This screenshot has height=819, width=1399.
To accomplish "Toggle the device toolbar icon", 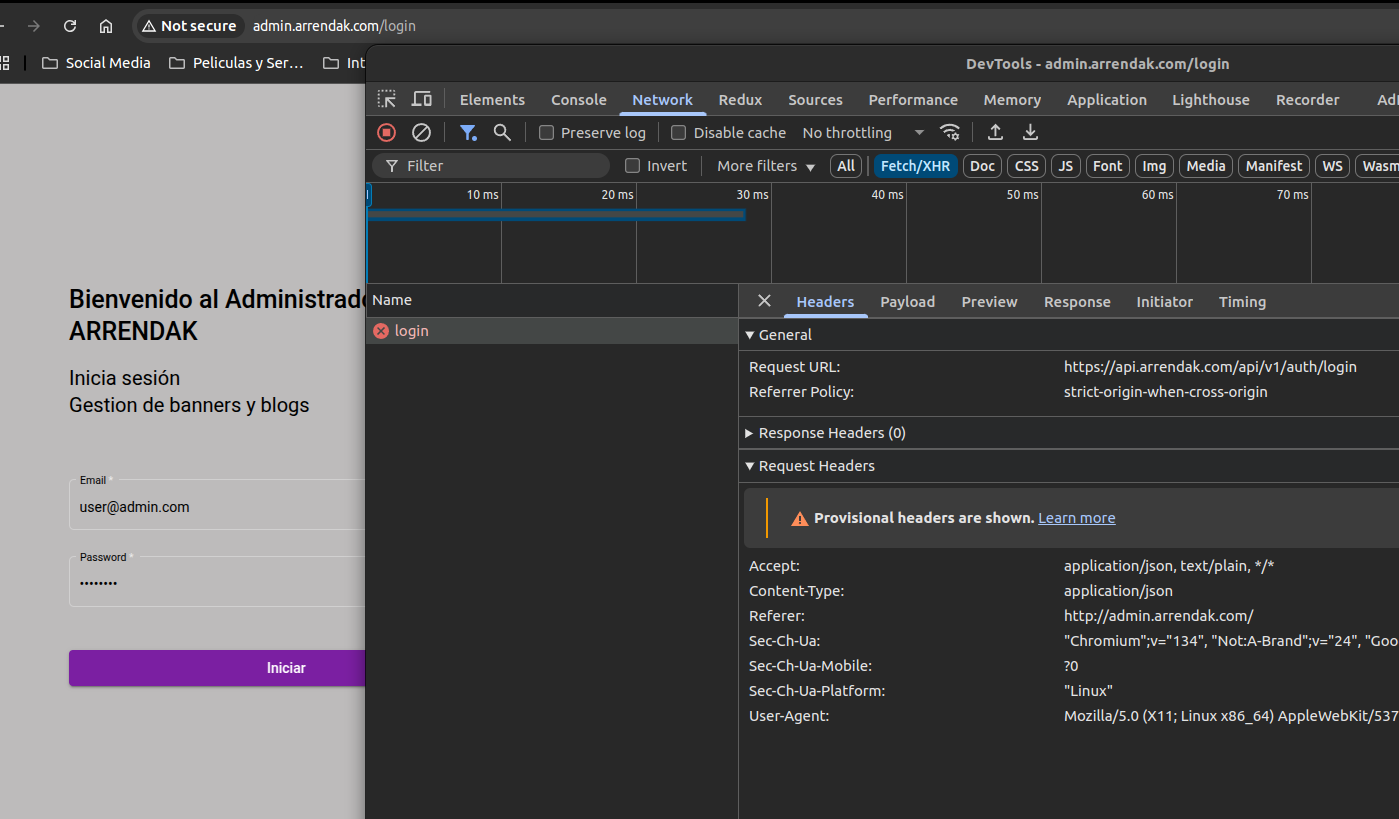I will [421, 99].
